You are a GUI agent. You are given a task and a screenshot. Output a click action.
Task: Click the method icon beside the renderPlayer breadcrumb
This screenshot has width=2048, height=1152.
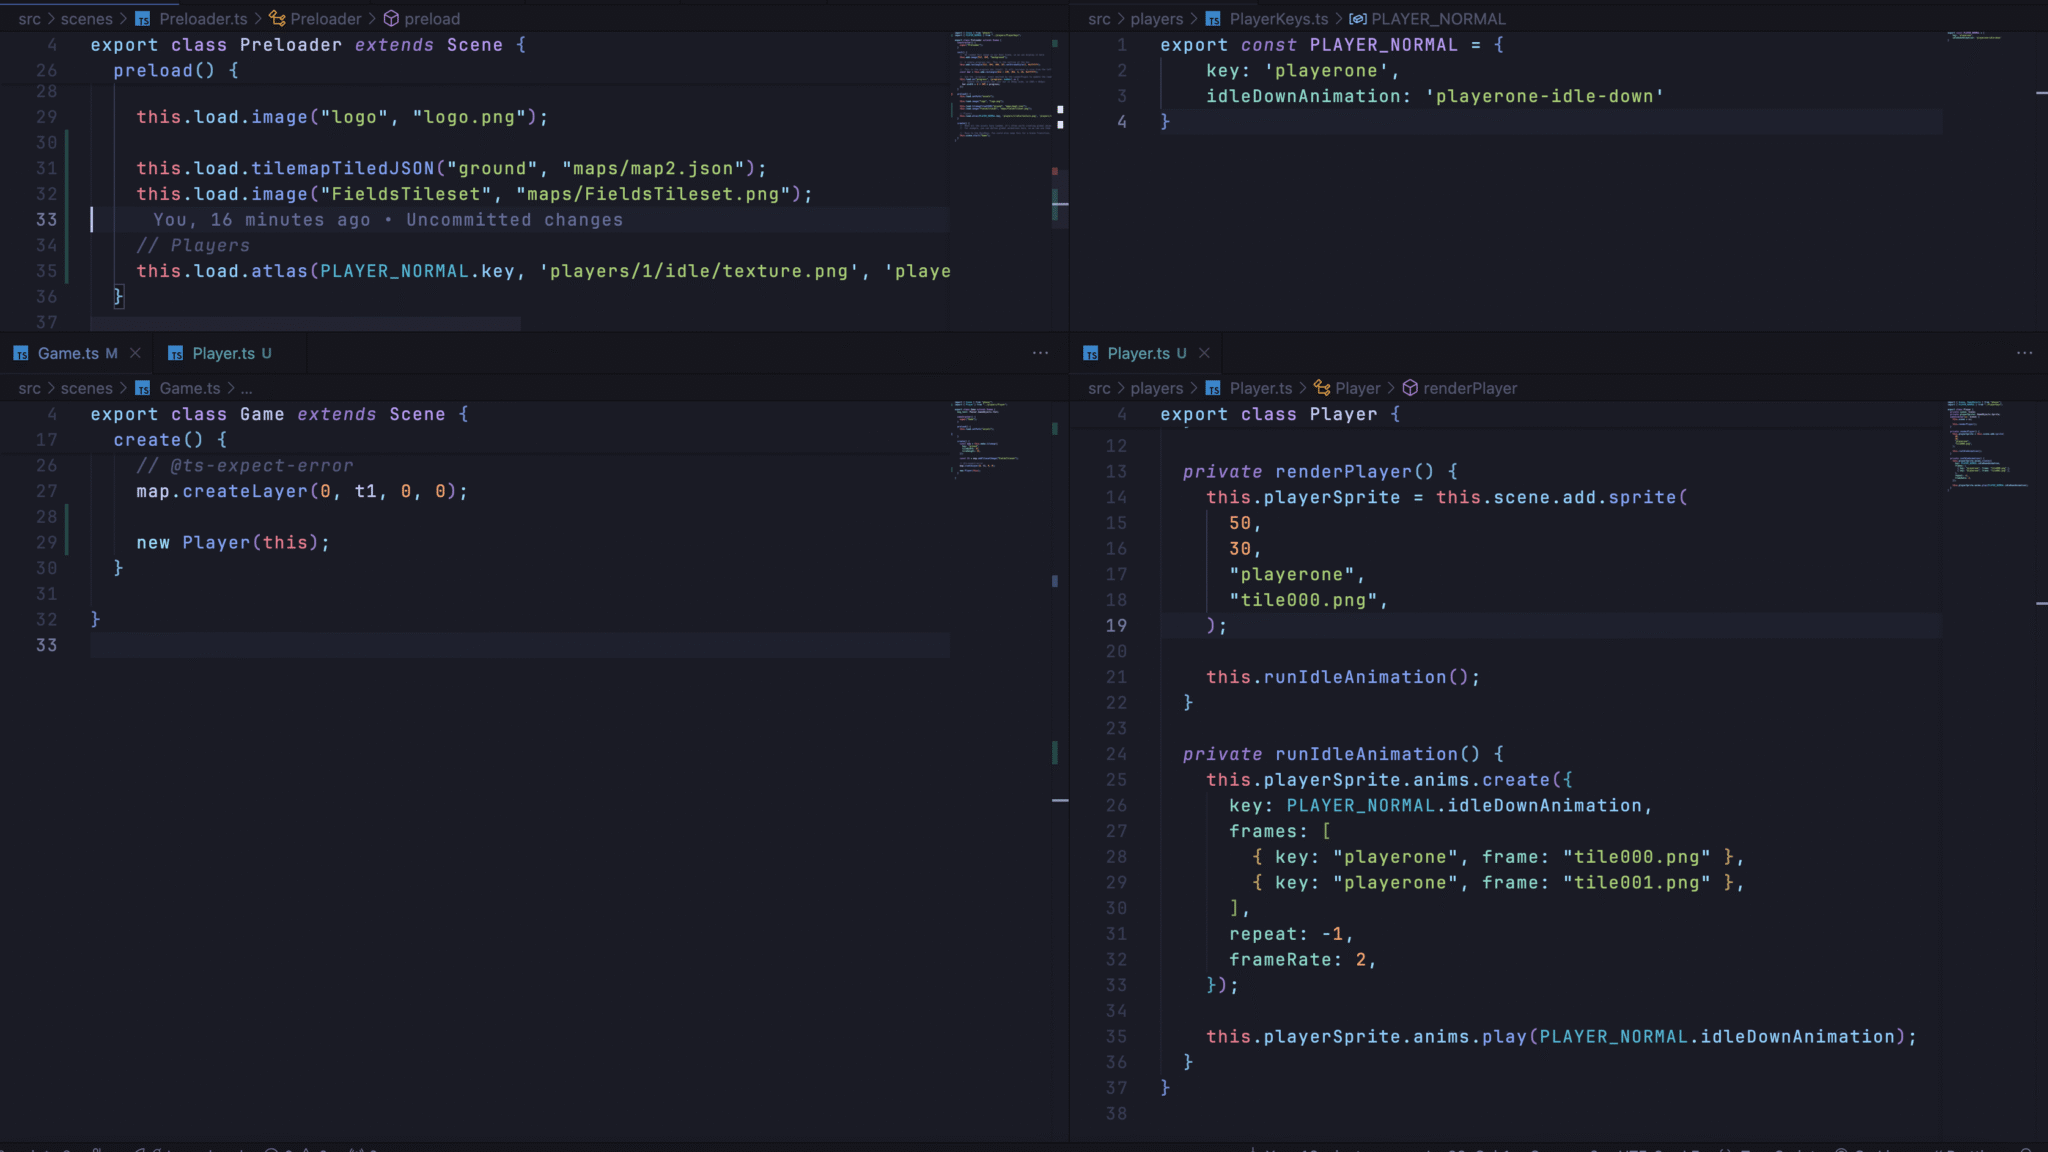click(x=1410, y=388)
